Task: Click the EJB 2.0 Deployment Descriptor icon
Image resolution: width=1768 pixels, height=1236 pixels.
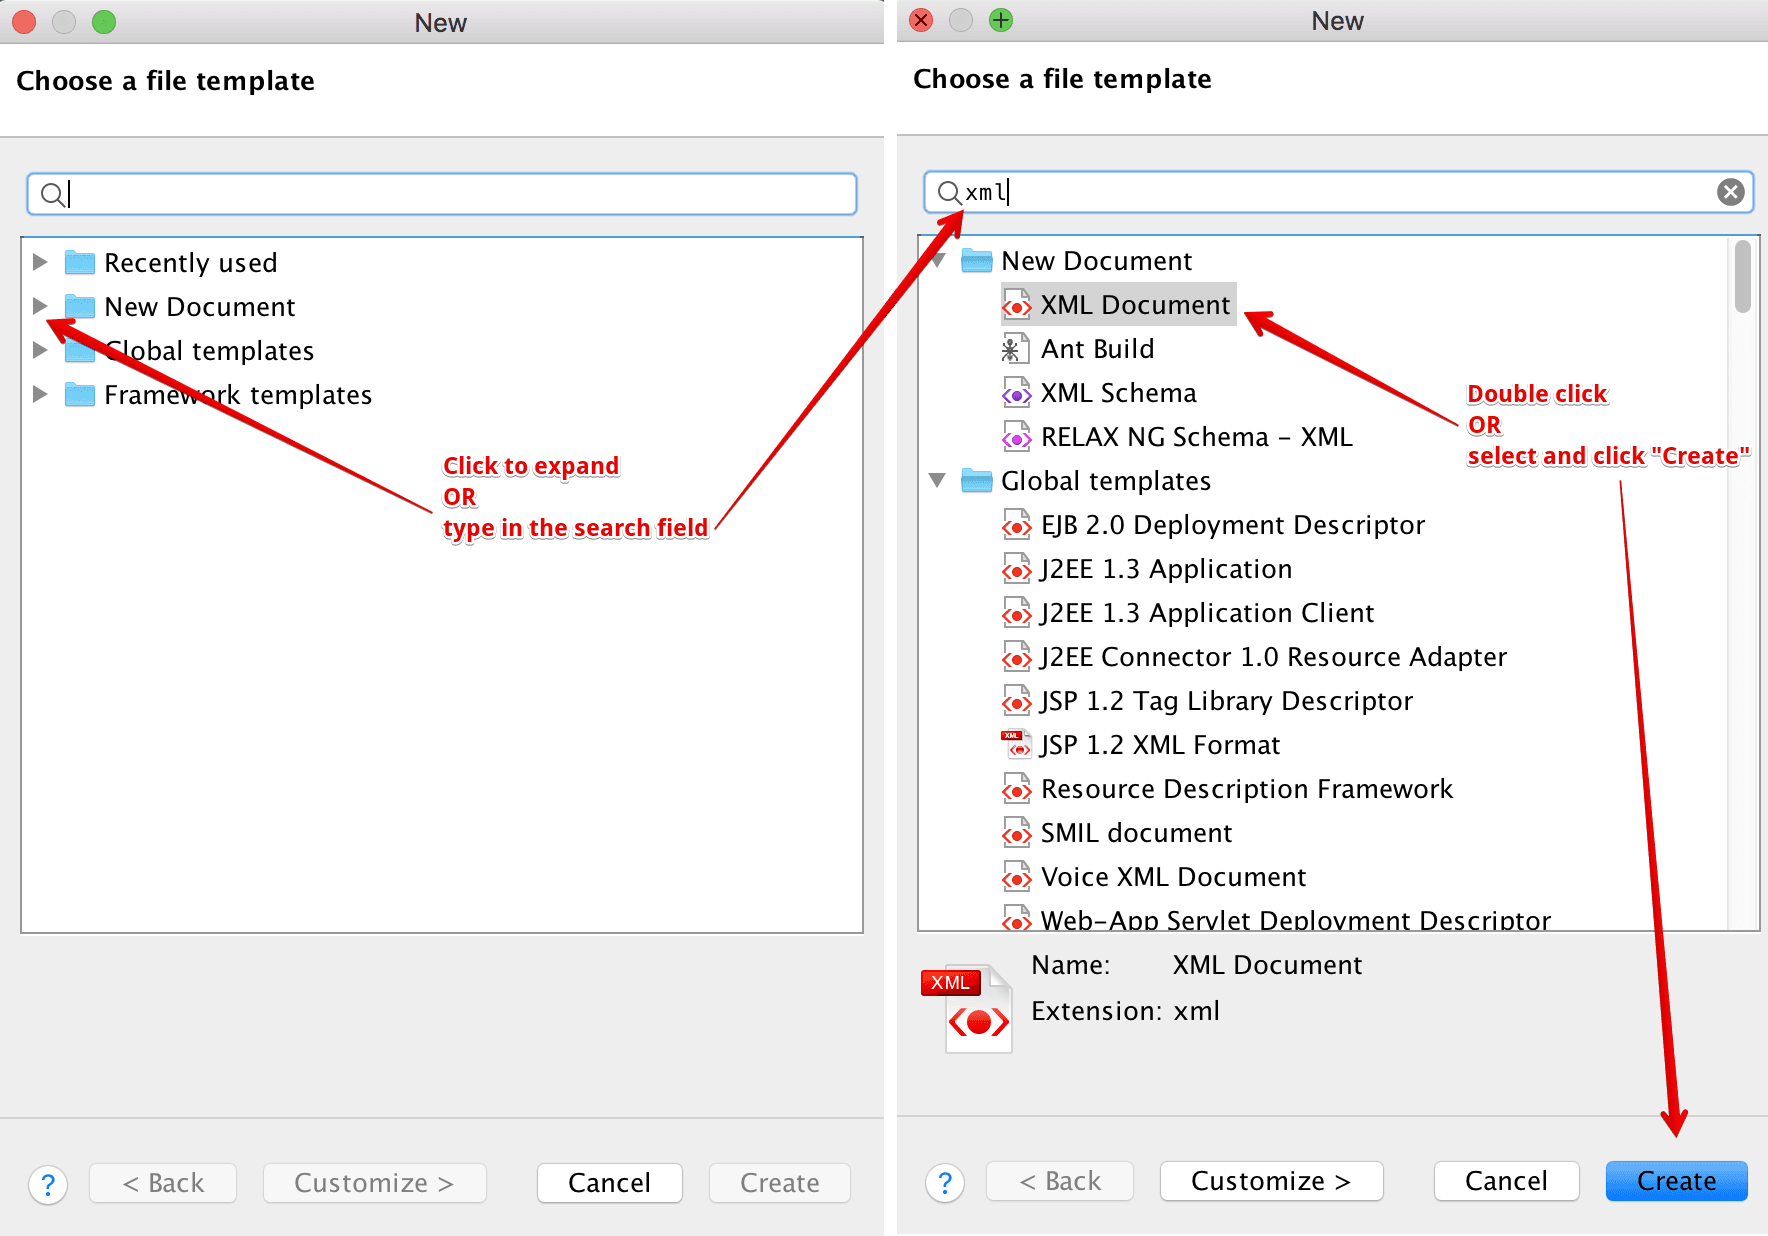Action: click(1016, 525)
